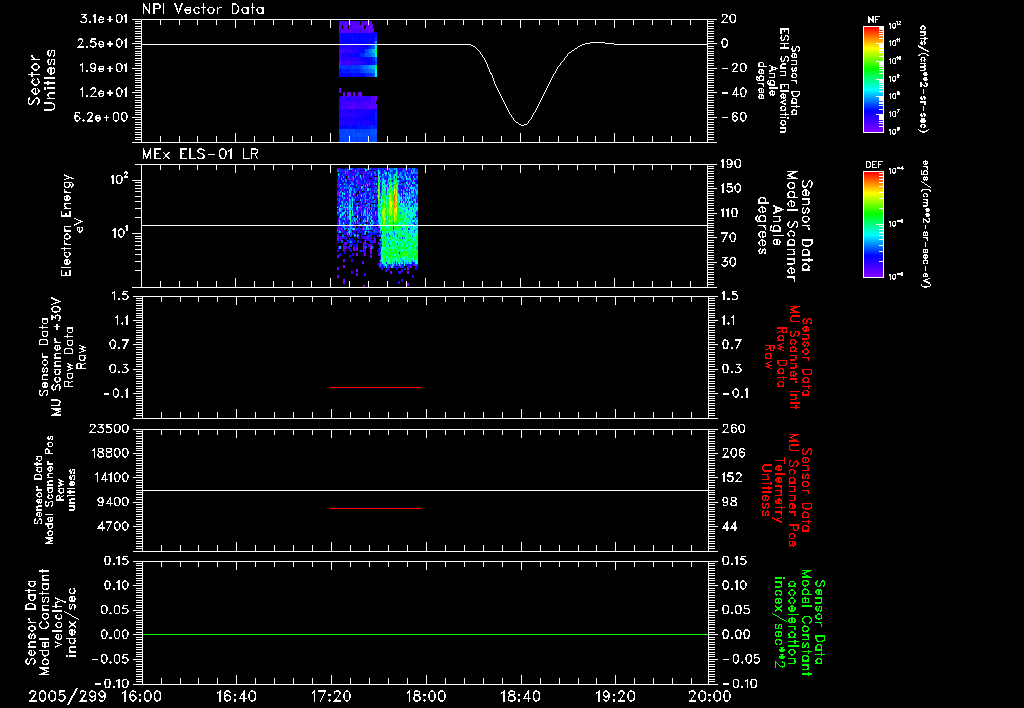Click the 'cnts/(cm**2-sr-sec)' unit label
1024x708 pixels.
point(923,79)
